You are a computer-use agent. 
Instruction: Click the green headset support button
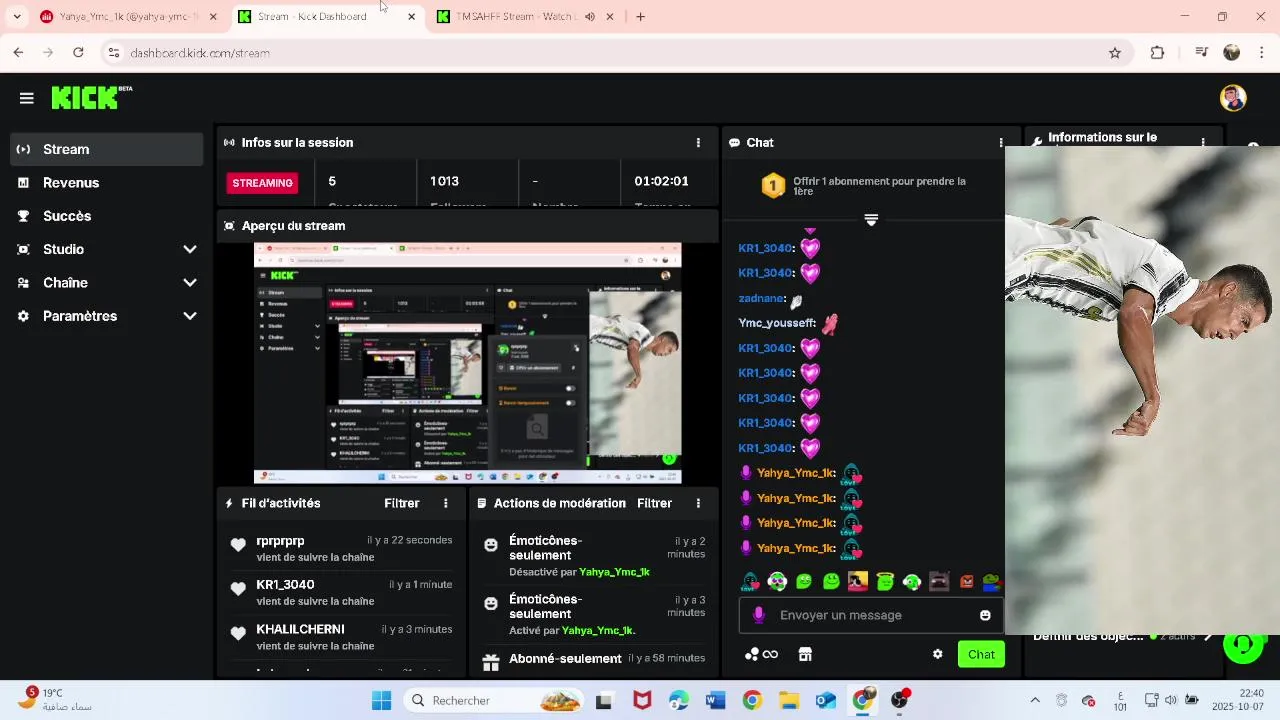pos(1243,645)
